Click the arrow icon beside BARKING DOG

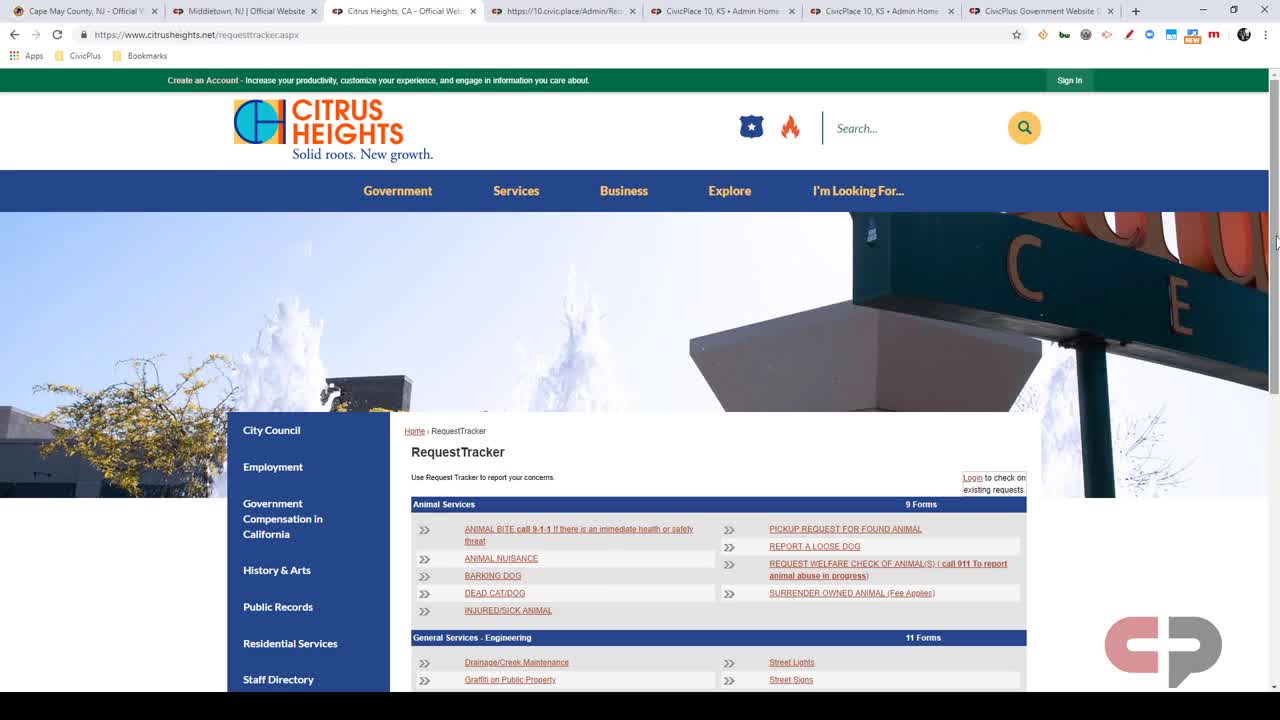tap(424, 576)
